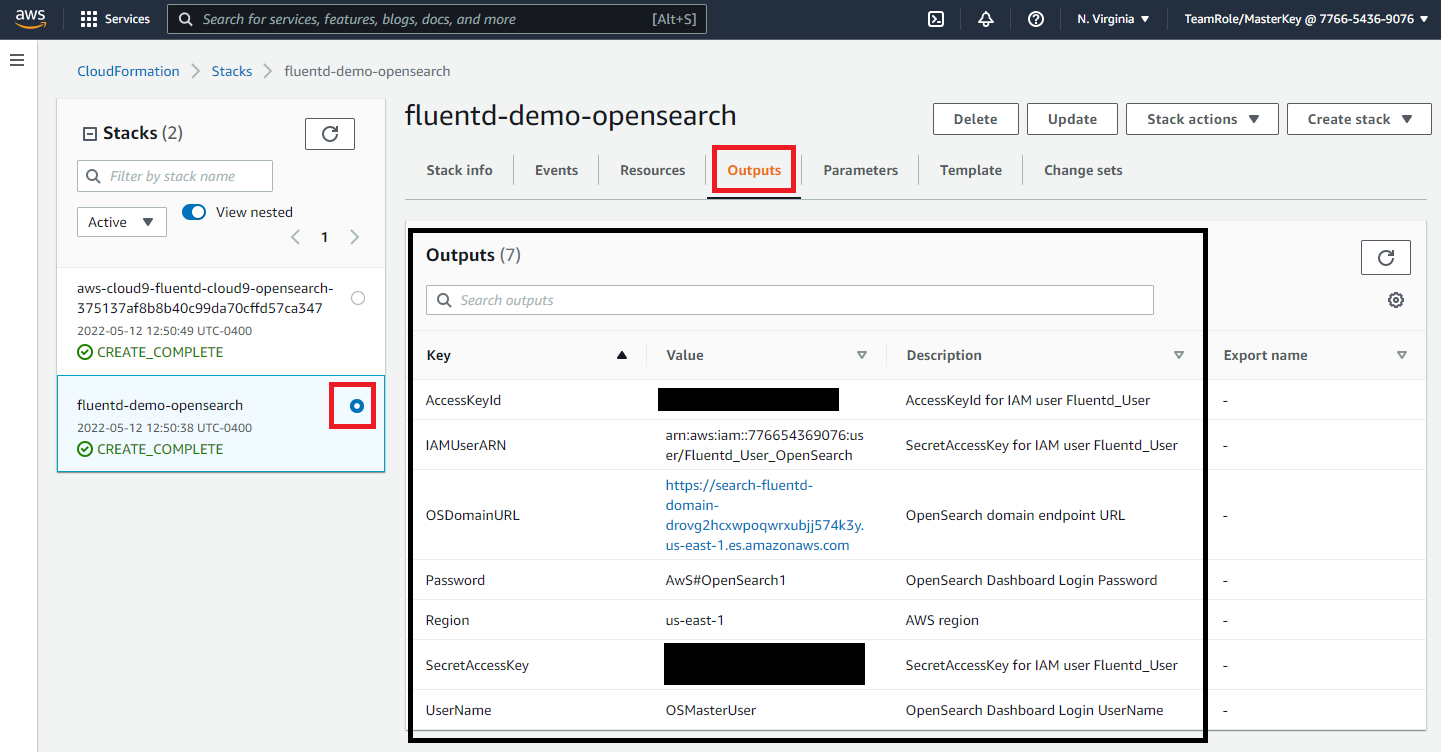Click the us-east-1 region value

tap(694, 620)
